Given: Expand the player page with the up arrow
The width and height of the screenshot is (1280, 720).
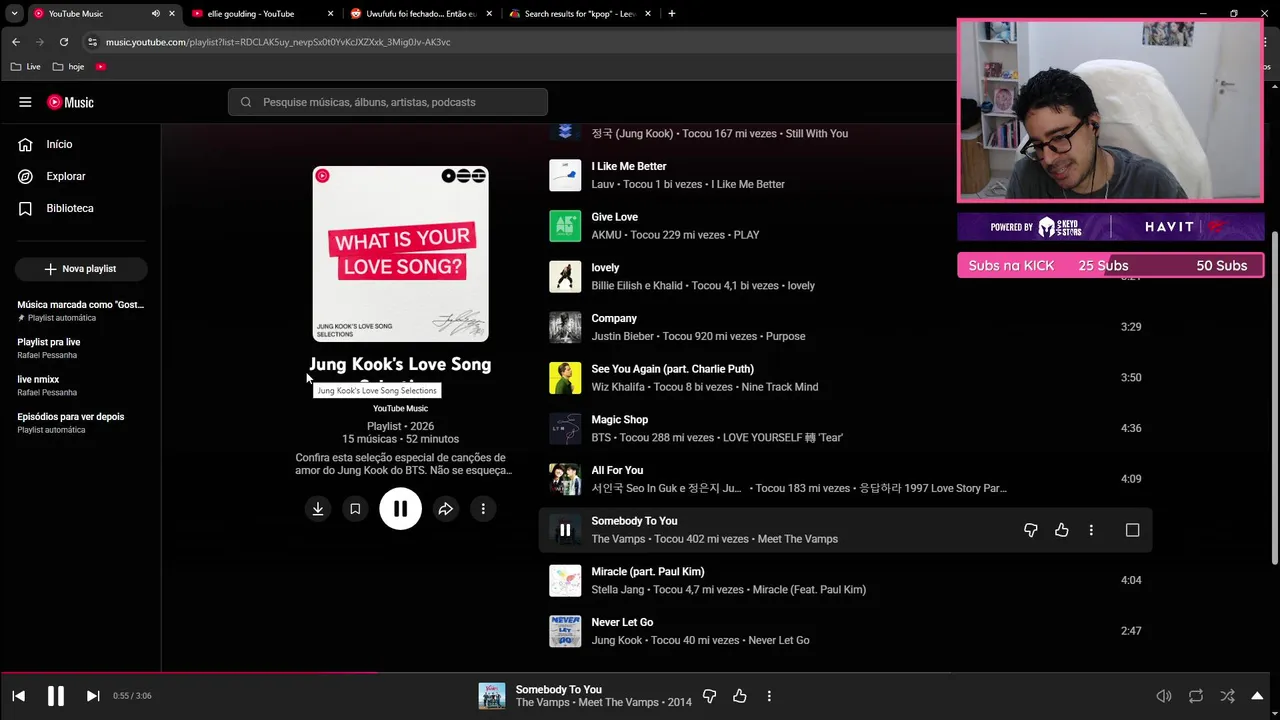Looking at the screenshot, I should point(1258,696).
